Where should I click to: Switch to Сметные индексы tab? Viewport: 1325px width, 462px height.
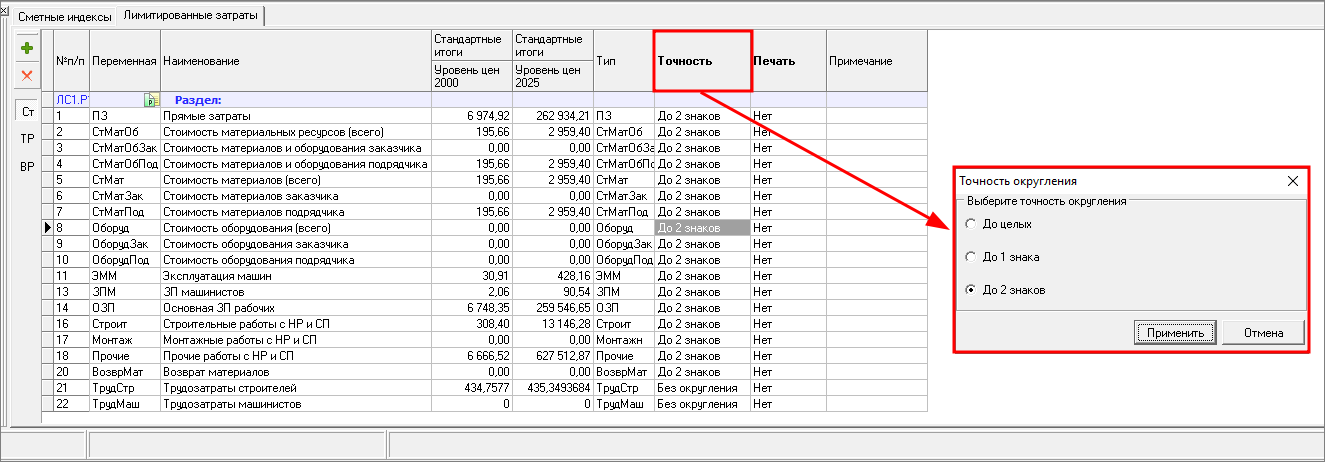click(58, 16)
